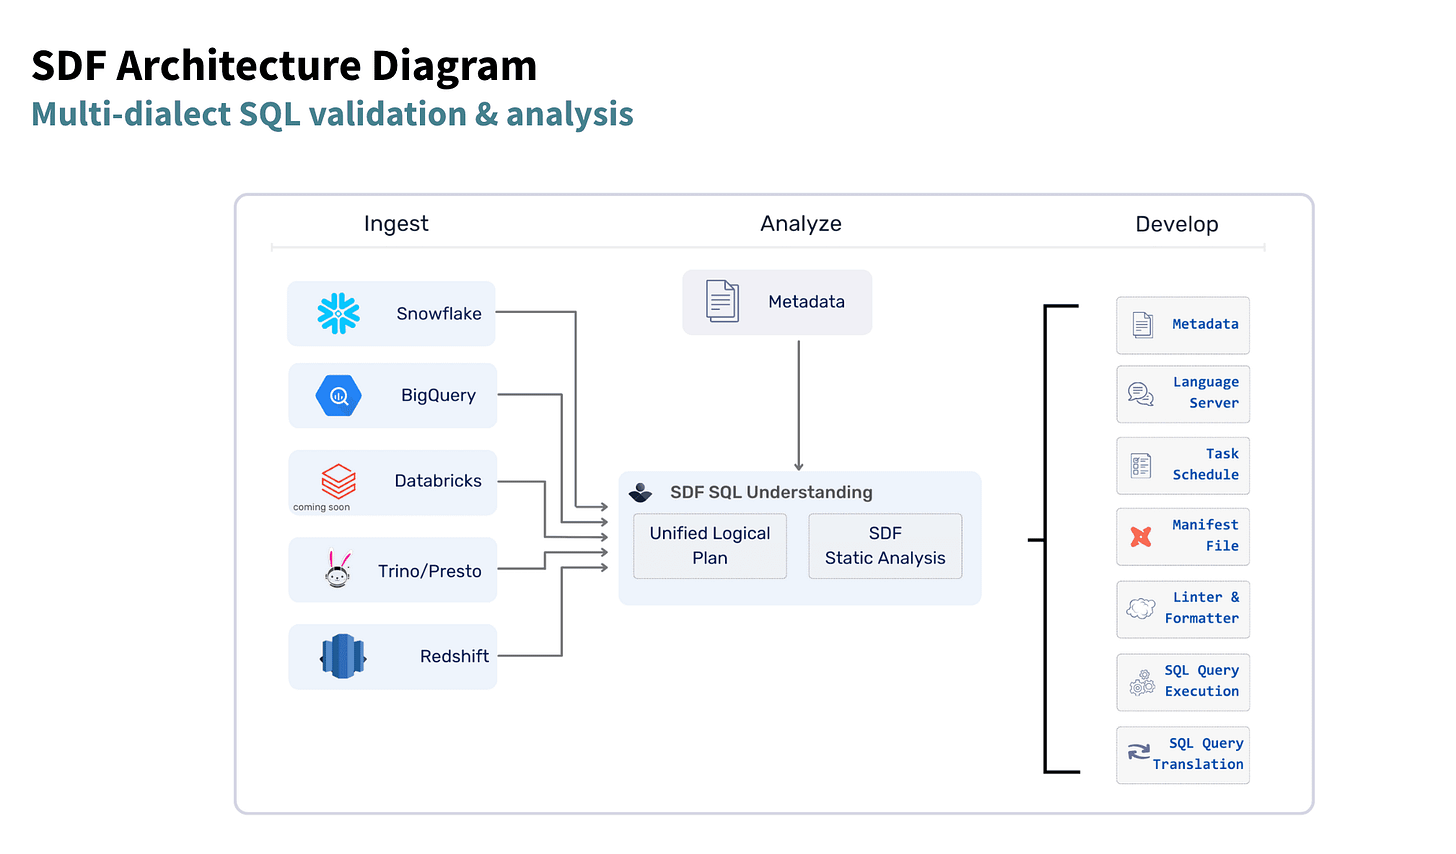Screen dimensions: 1456x854
Task: Click the 'SQL Query Execution' label
Action: (1202, 681)
